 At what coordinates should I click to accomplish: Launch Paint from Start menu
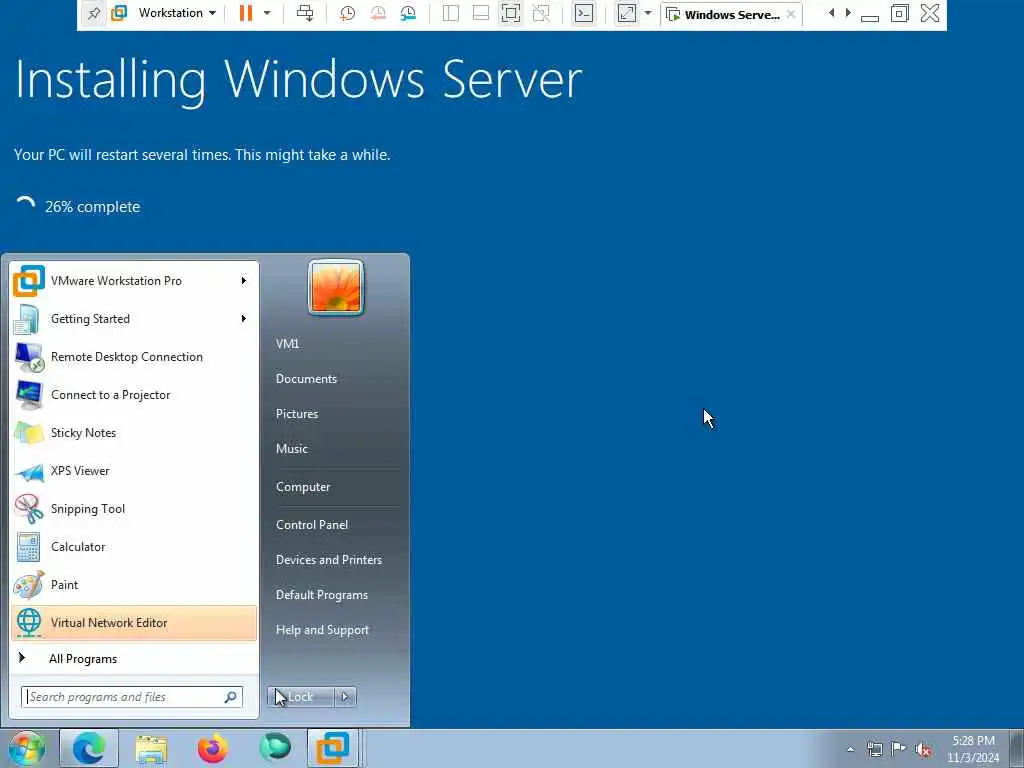[x=134, y=584]
